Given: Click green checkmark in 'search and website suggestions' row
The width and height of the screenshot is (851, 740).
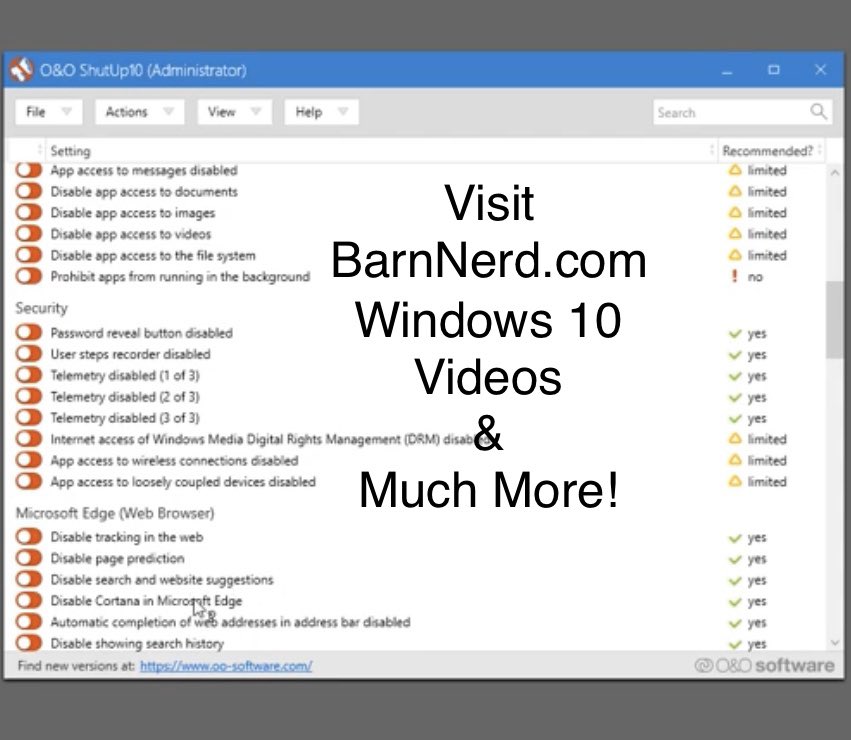Looking at the screenshot, I should pos(735,580).
